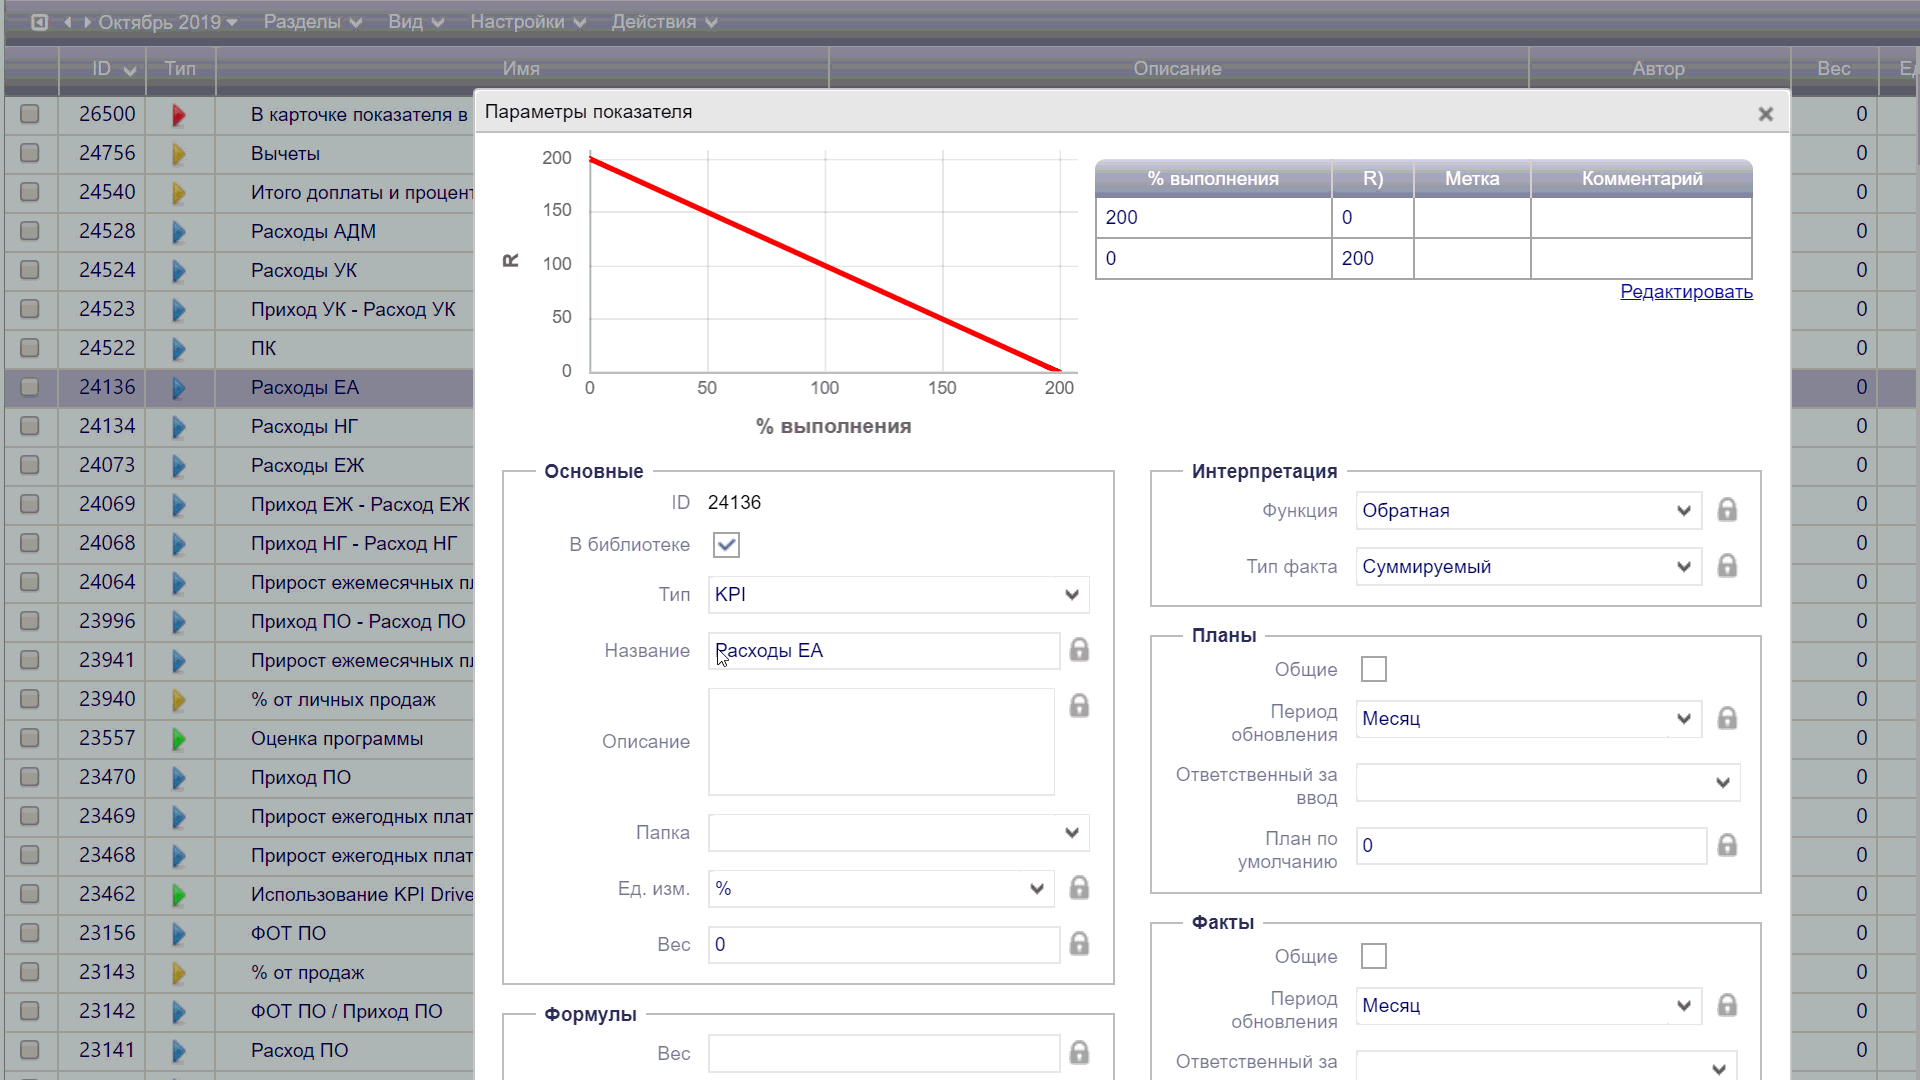Screen dimensions: 1920x1080
Task: Click the Вес input in Основные
Action: pyautogui.click(x=884, y=944)
